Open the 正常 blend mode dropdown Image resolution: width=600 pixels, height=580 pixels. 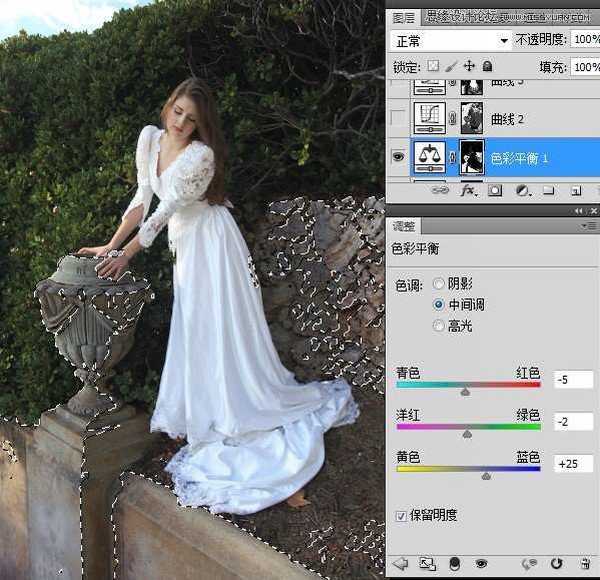450,40
